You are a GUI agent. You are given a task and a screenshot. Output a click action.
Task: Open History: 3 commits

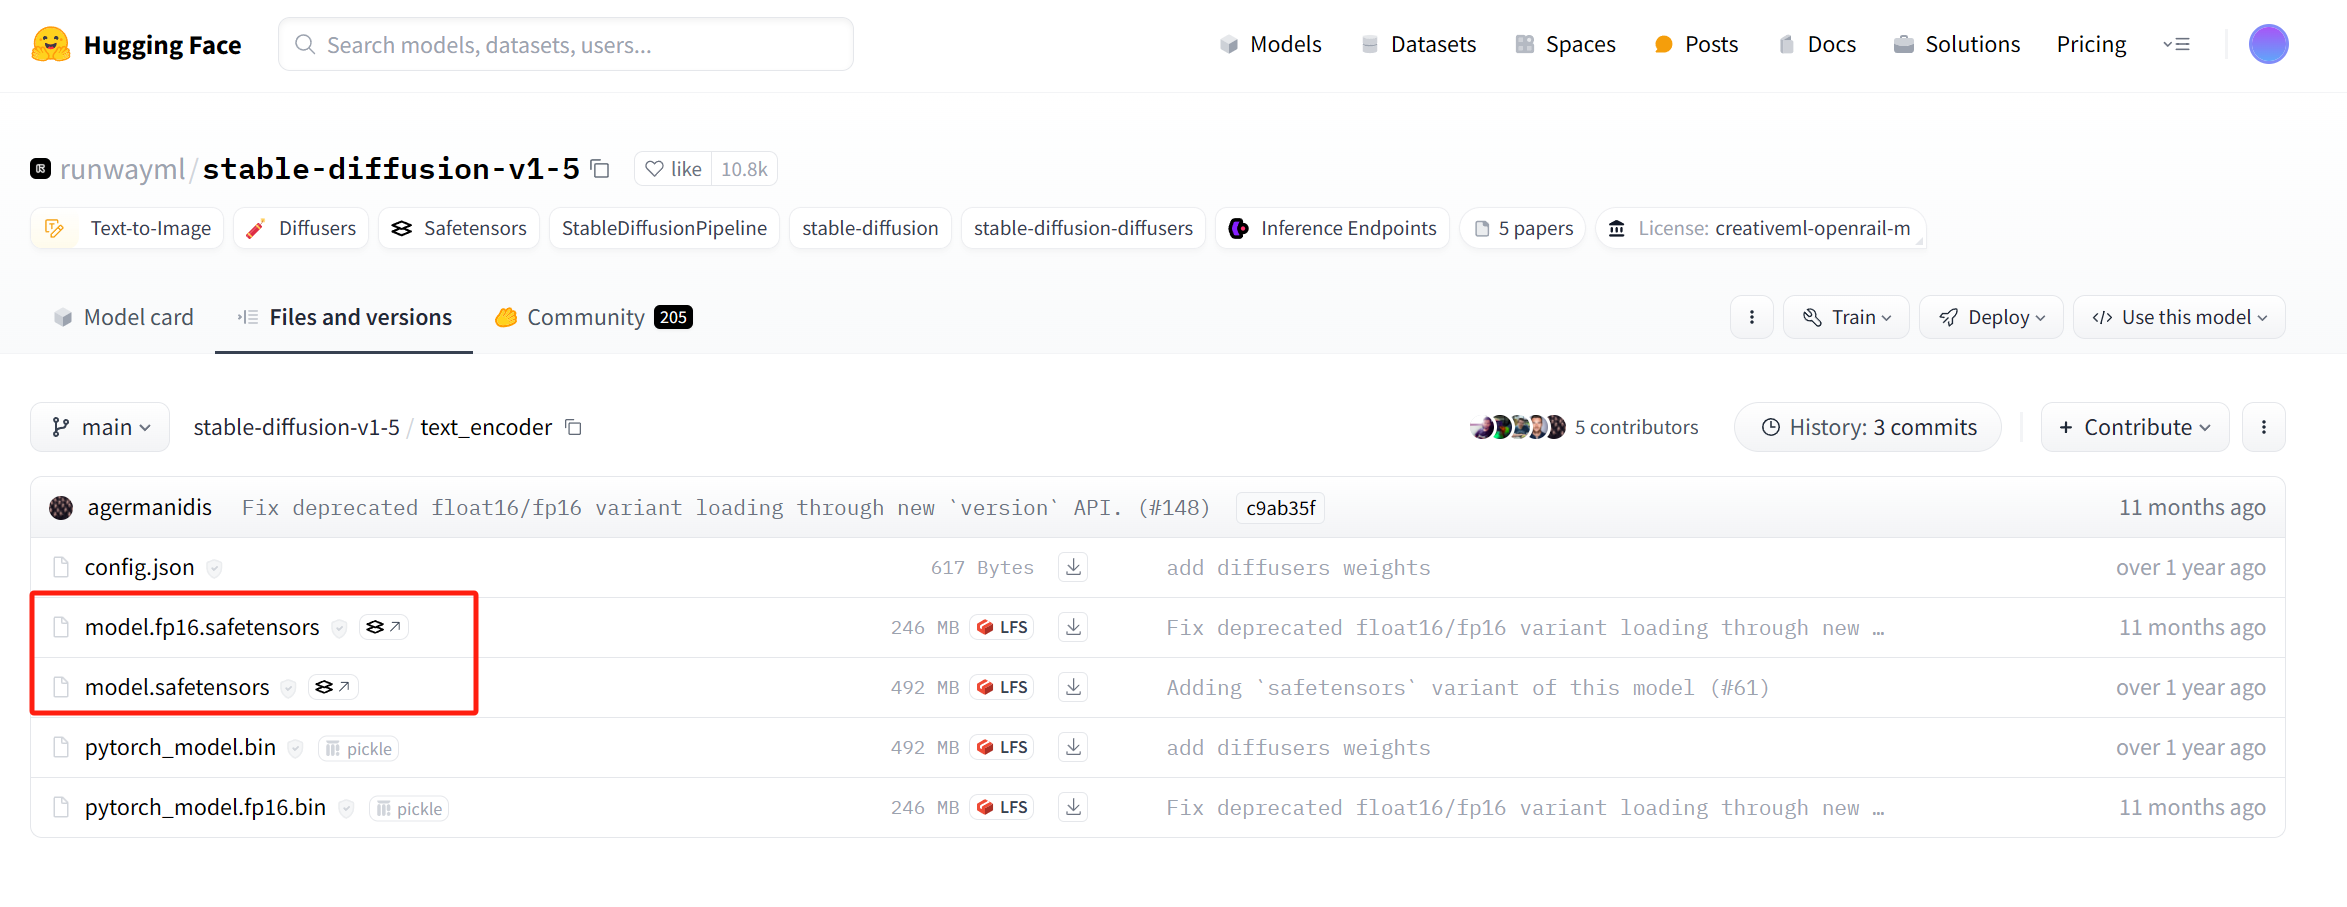(1868, 427)
